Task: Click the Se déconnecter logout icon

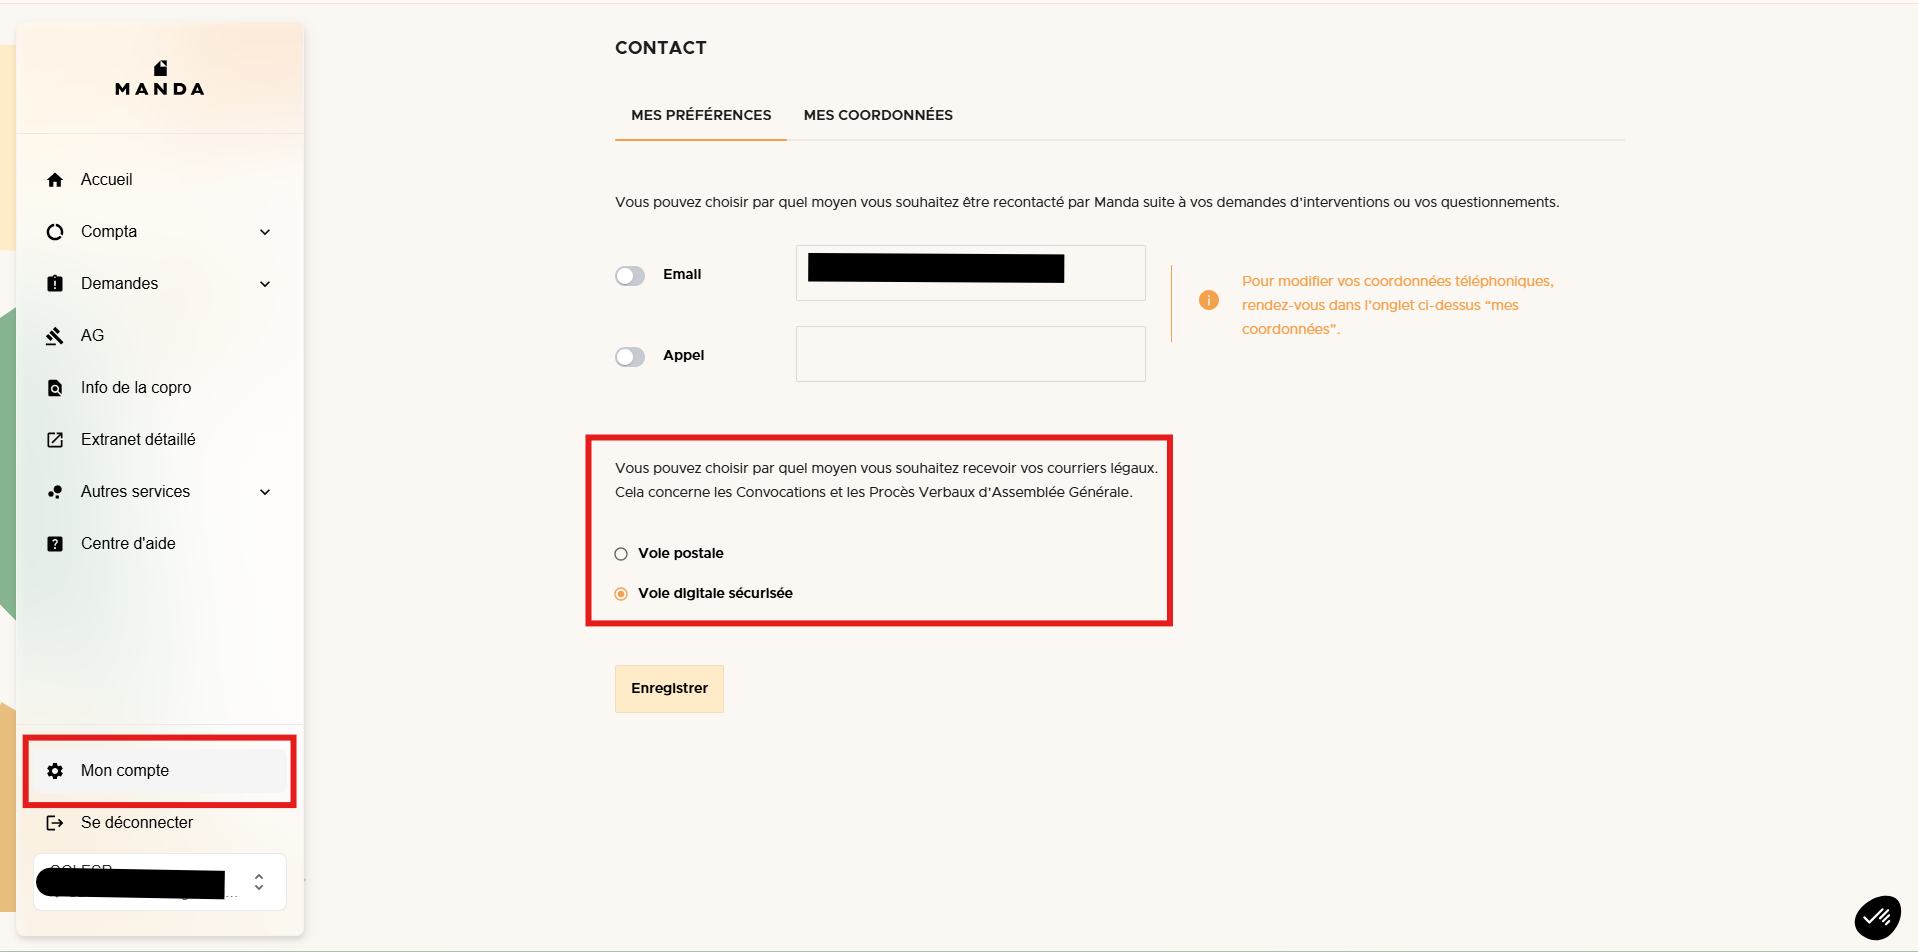Action: pyautogui.click(x=55, y=823)
